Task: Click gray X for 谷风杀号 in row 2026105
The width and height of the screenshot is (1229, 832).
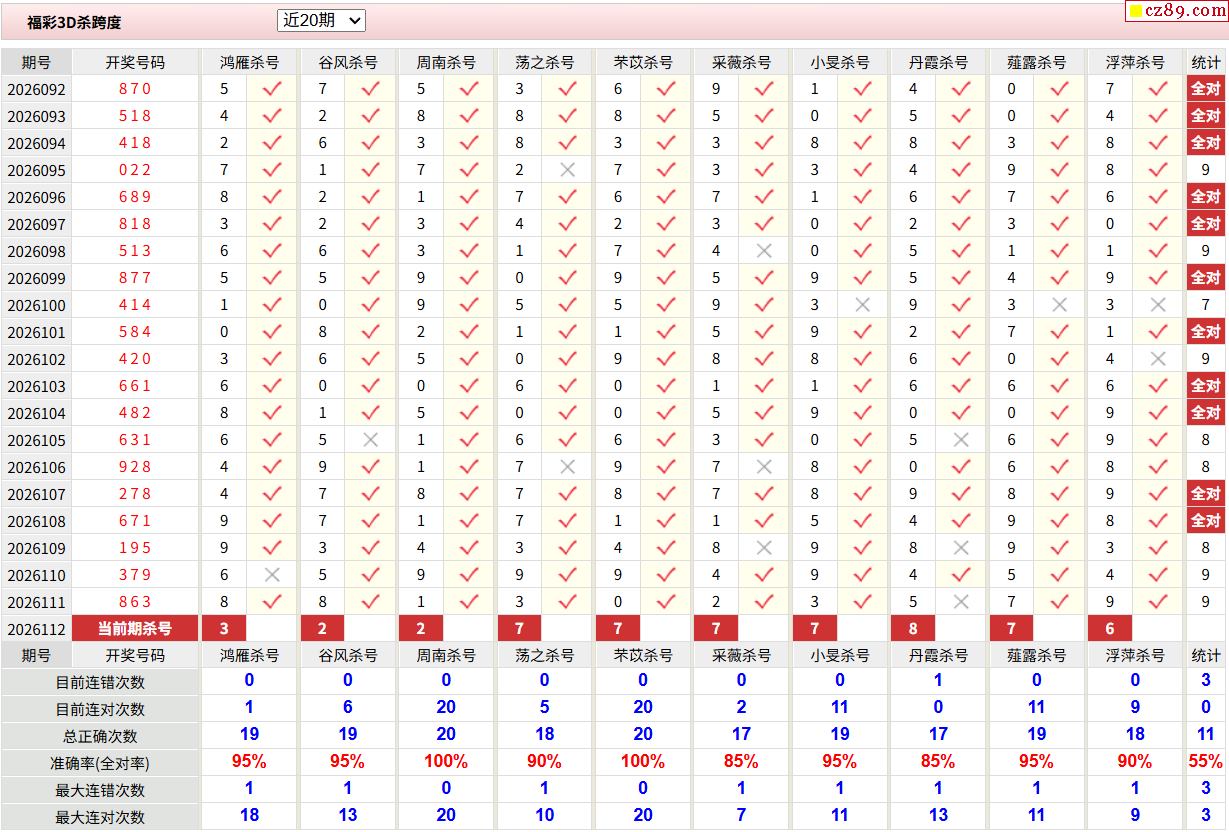Action: (x=370, y=440)
